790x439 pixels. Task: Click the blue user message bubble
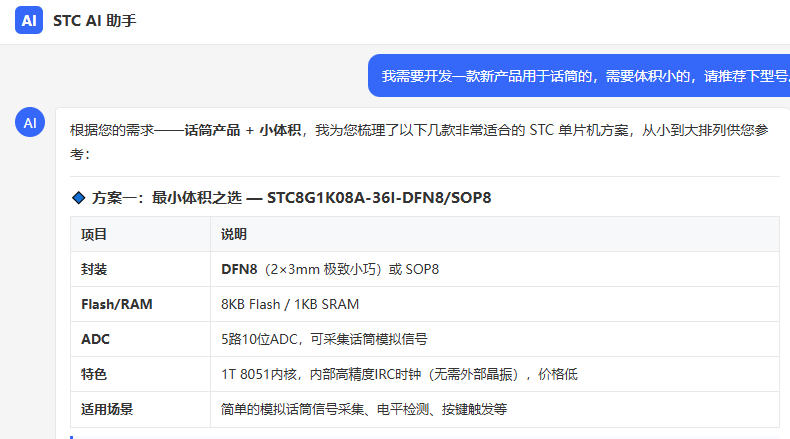[x=579, y=76]
